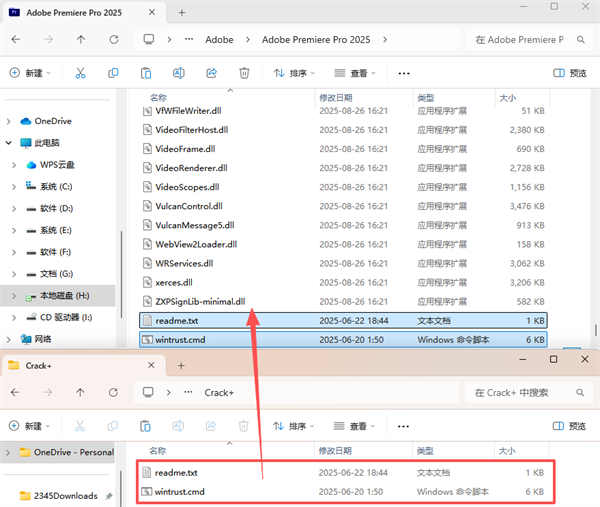Click the breadcrumb ellipsis in the Premiere address bar
Image resolution: width=600 pixels, height=507 pixels.
click(189, 39)
